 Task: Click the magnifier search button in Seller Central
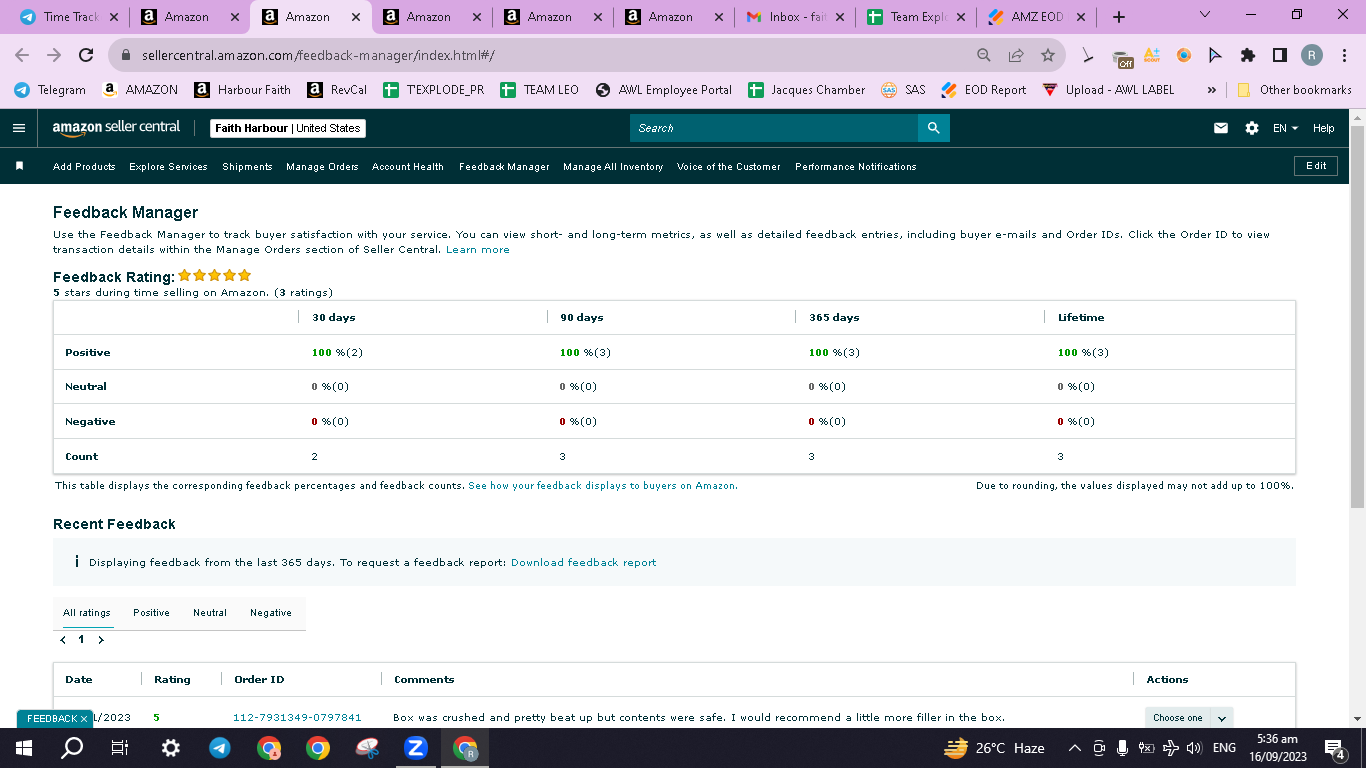coord(934,128)
